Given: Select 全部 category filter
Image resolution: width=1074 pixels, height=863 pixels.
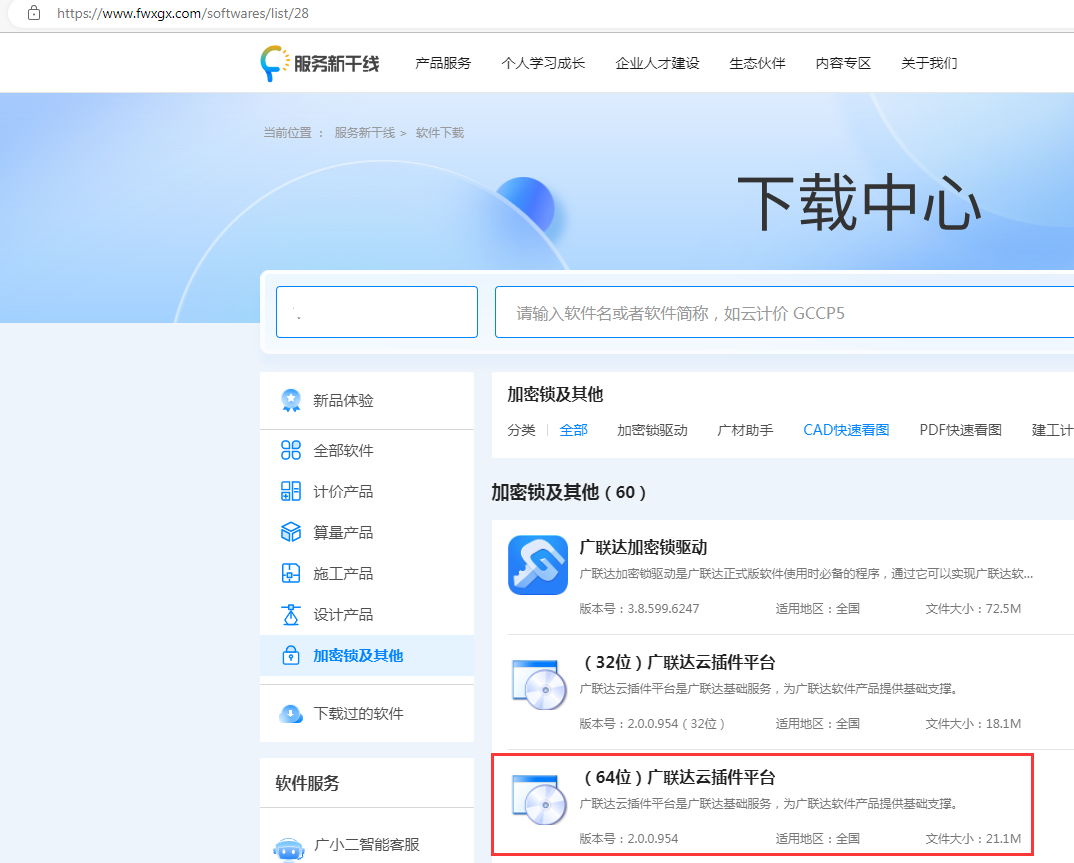Looking at the screenshot, I should [x=573, y=430].
